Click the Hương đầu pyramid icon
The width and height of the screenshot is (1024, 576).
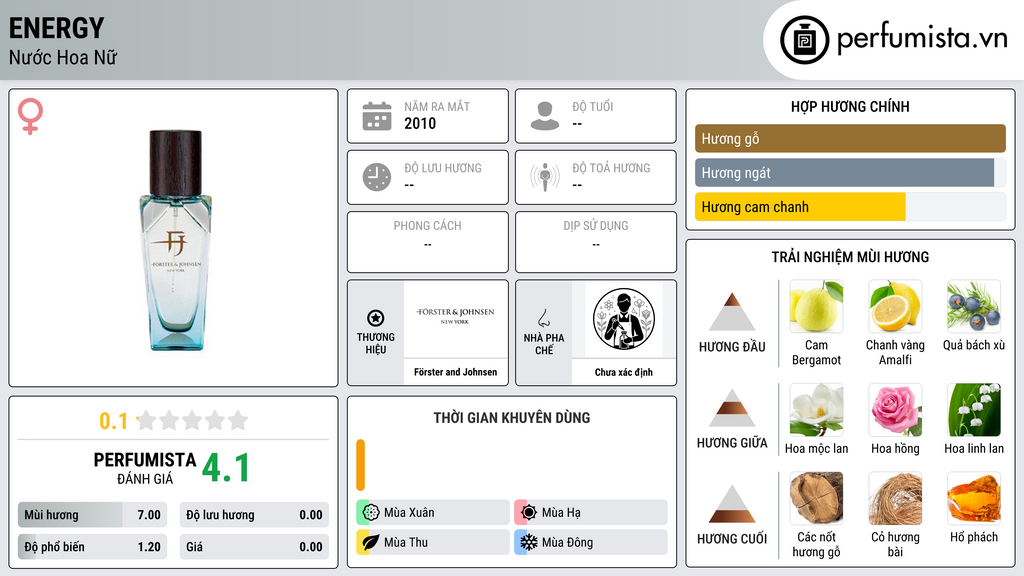pos(732,312)
